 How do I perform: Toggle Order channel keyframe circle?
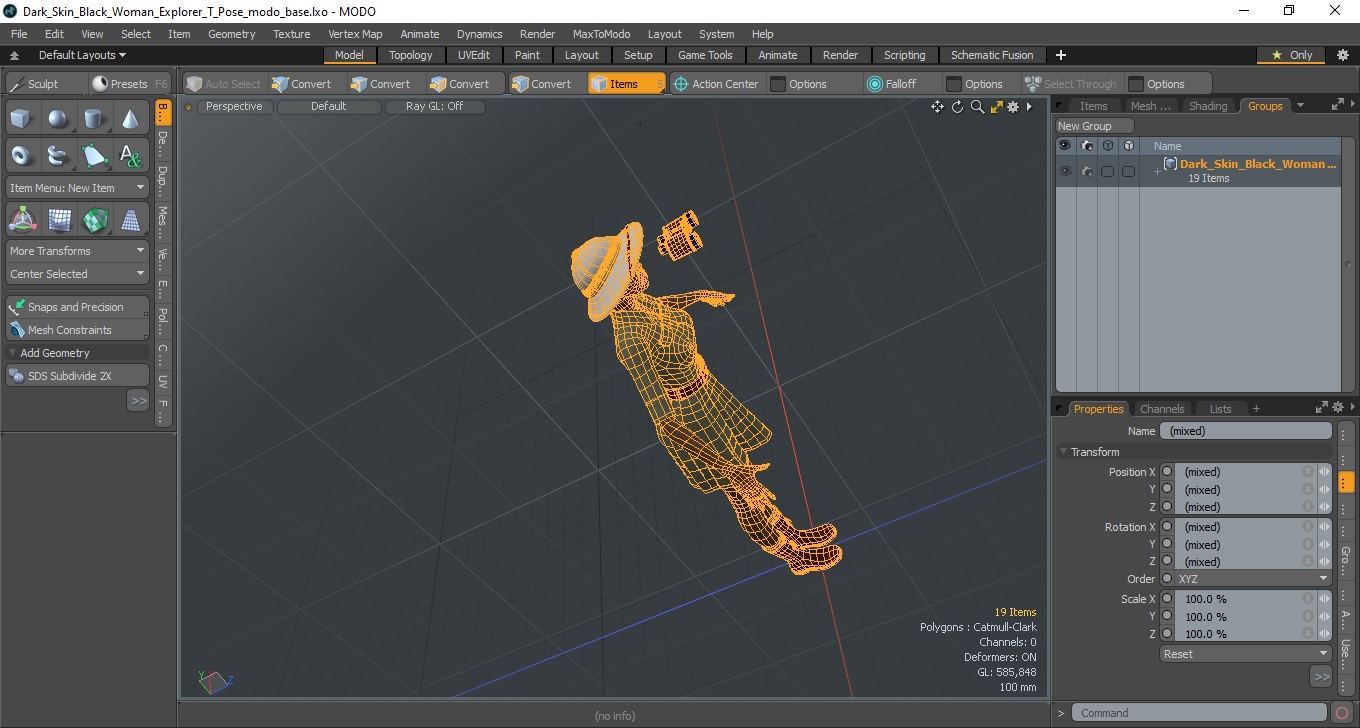point(1167,579)
